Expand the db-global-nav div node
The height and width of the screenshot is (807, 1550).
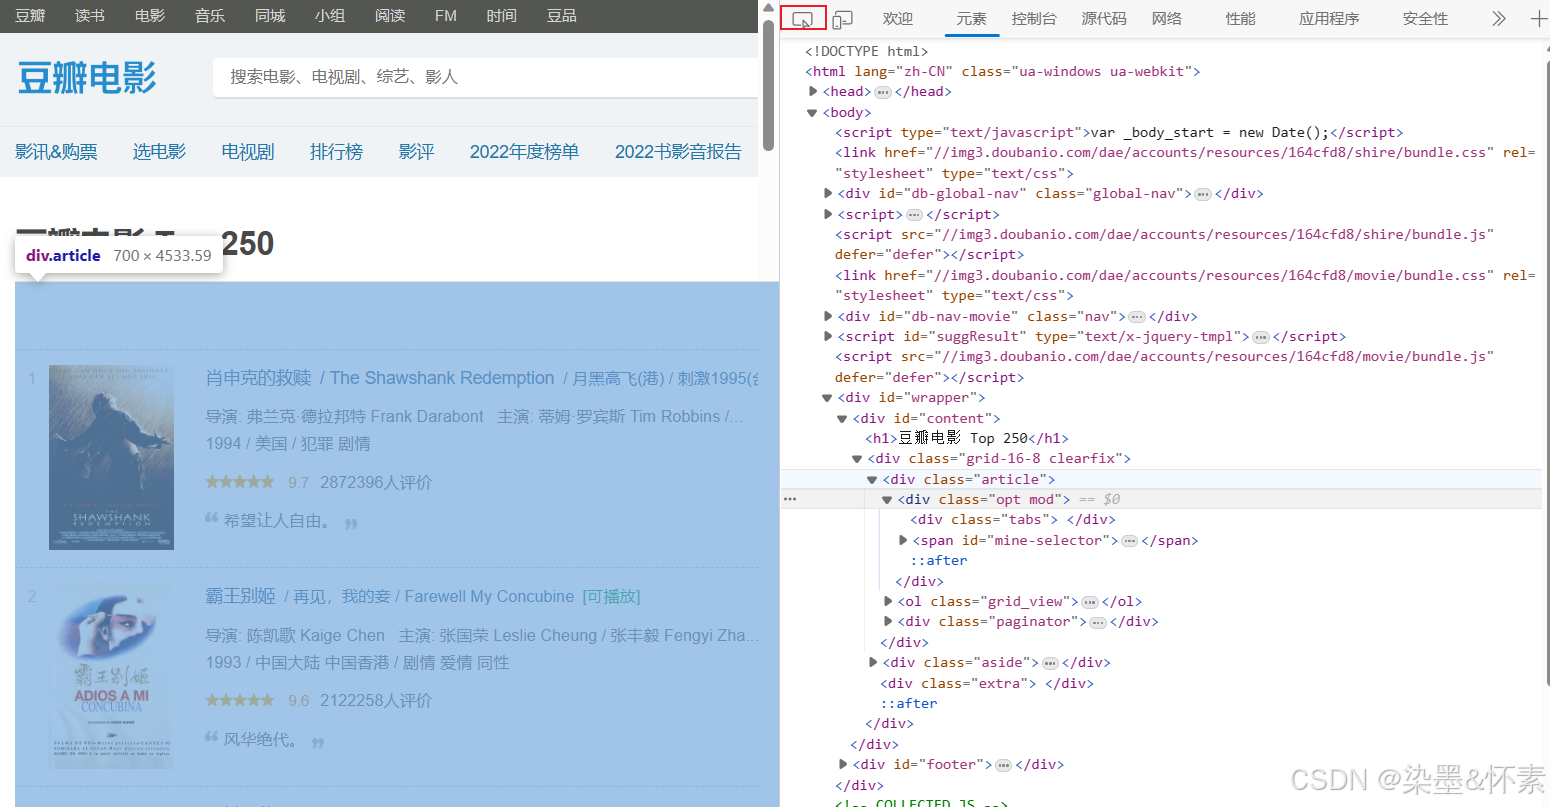[x=828, y=193]
